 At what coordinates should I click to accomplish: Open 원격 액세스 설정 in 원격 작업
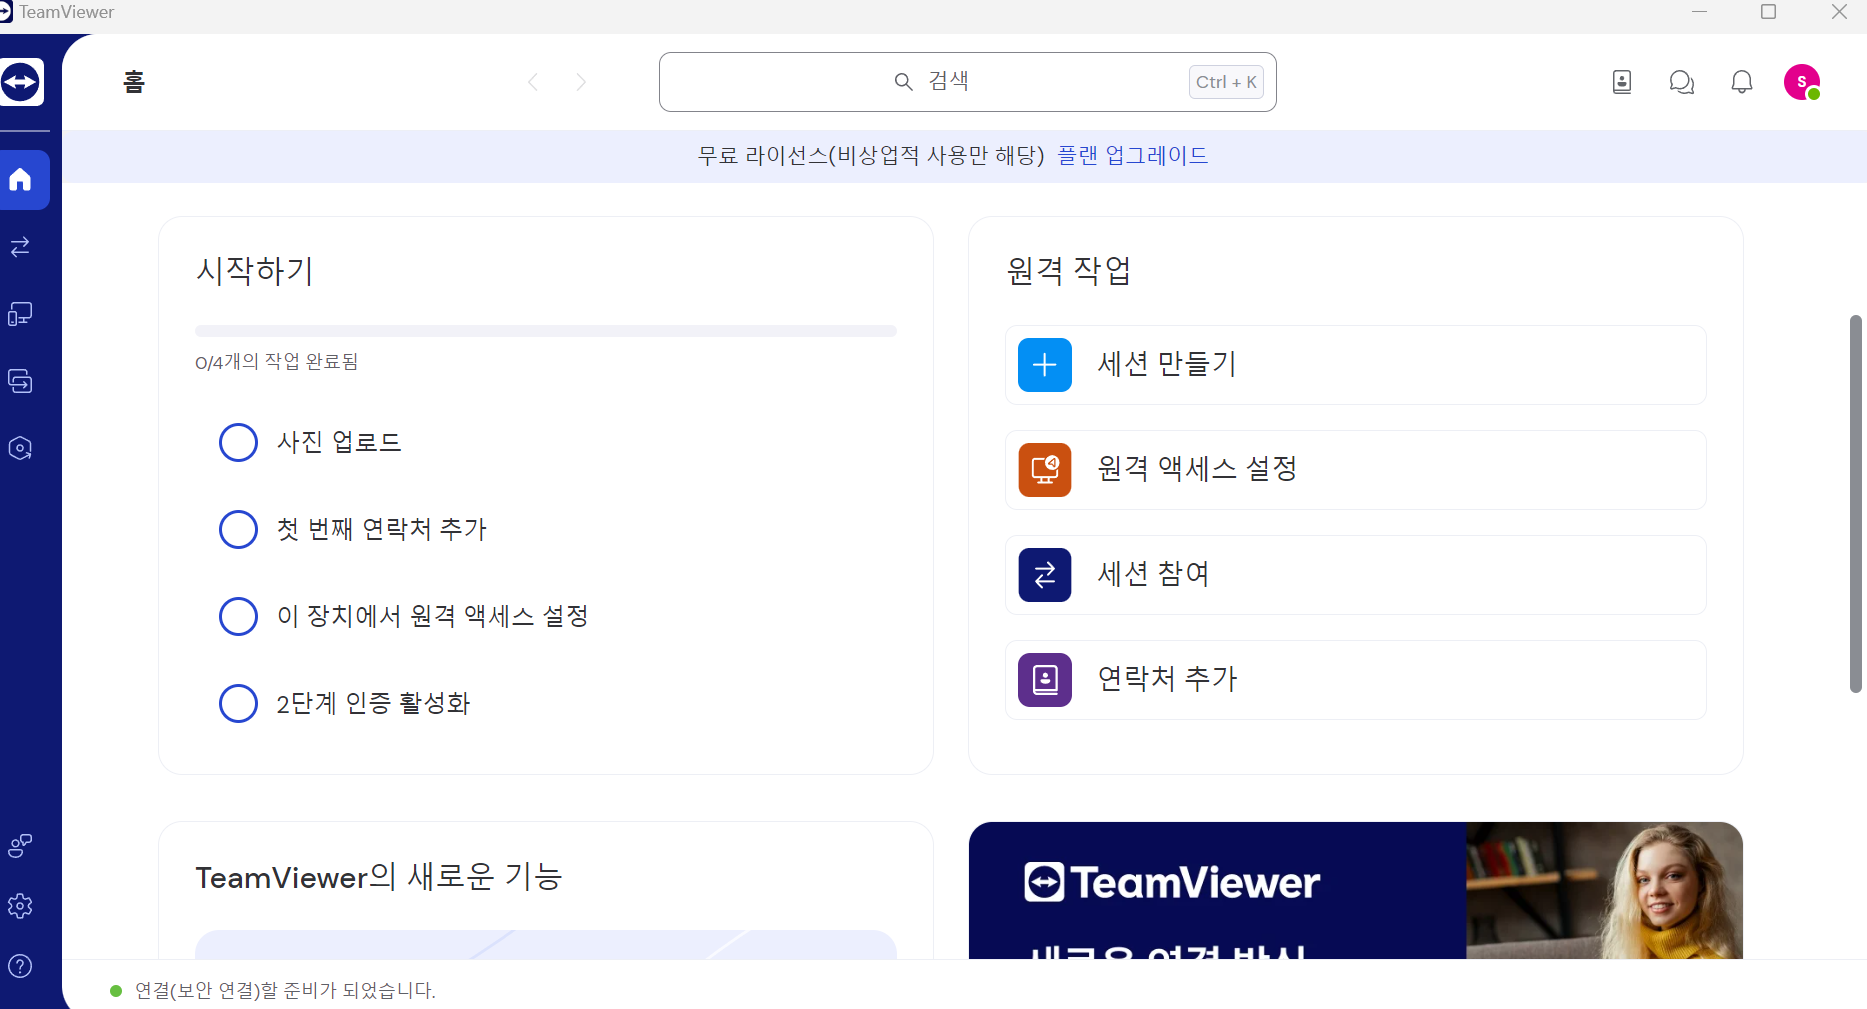coord(1354,470)
